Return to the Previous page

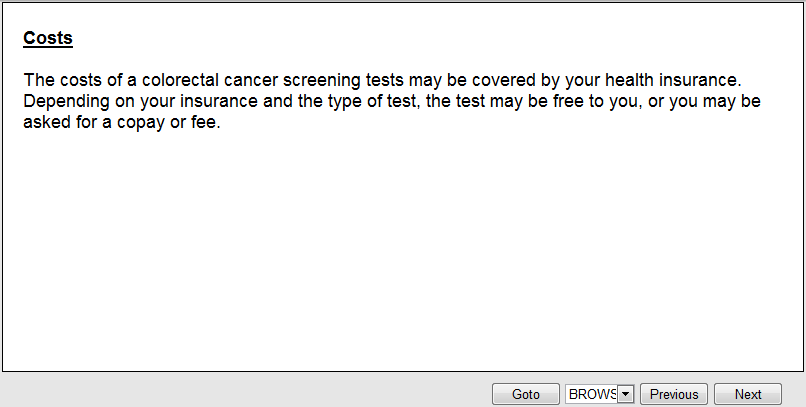tap(674, 394)
